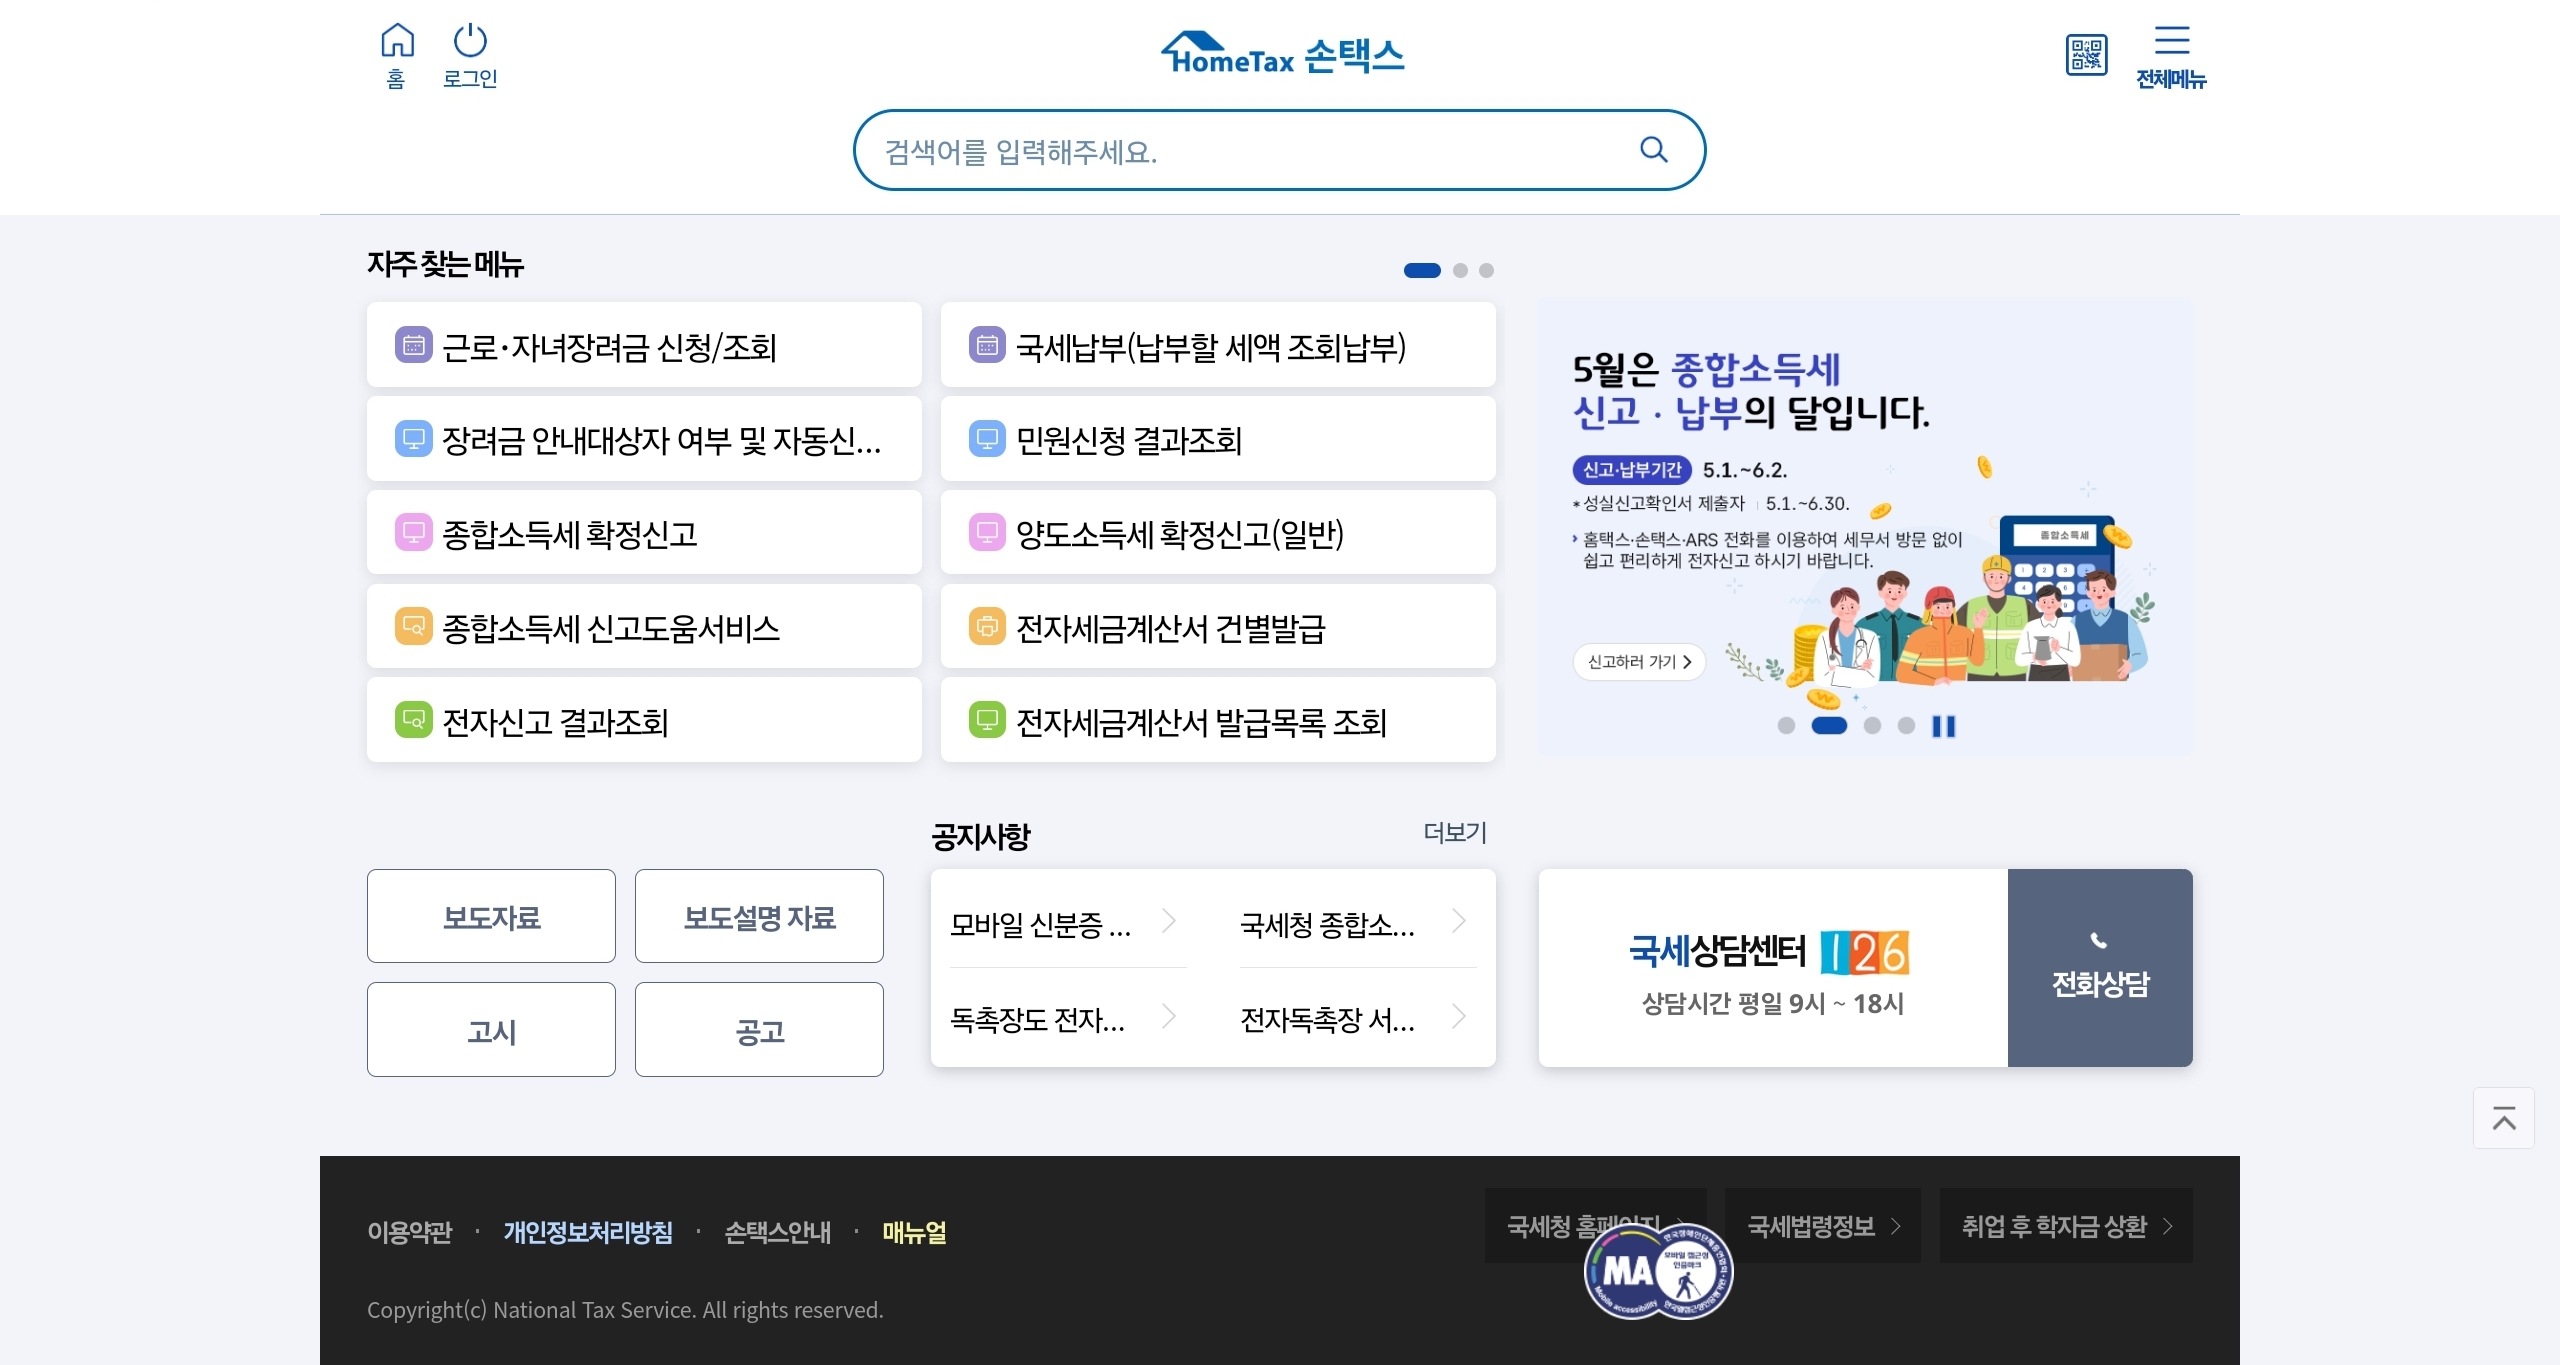This screenshot has width=2560, height=1365.
Task: Pause the banner slideshow
Action: click(1943, 726)
